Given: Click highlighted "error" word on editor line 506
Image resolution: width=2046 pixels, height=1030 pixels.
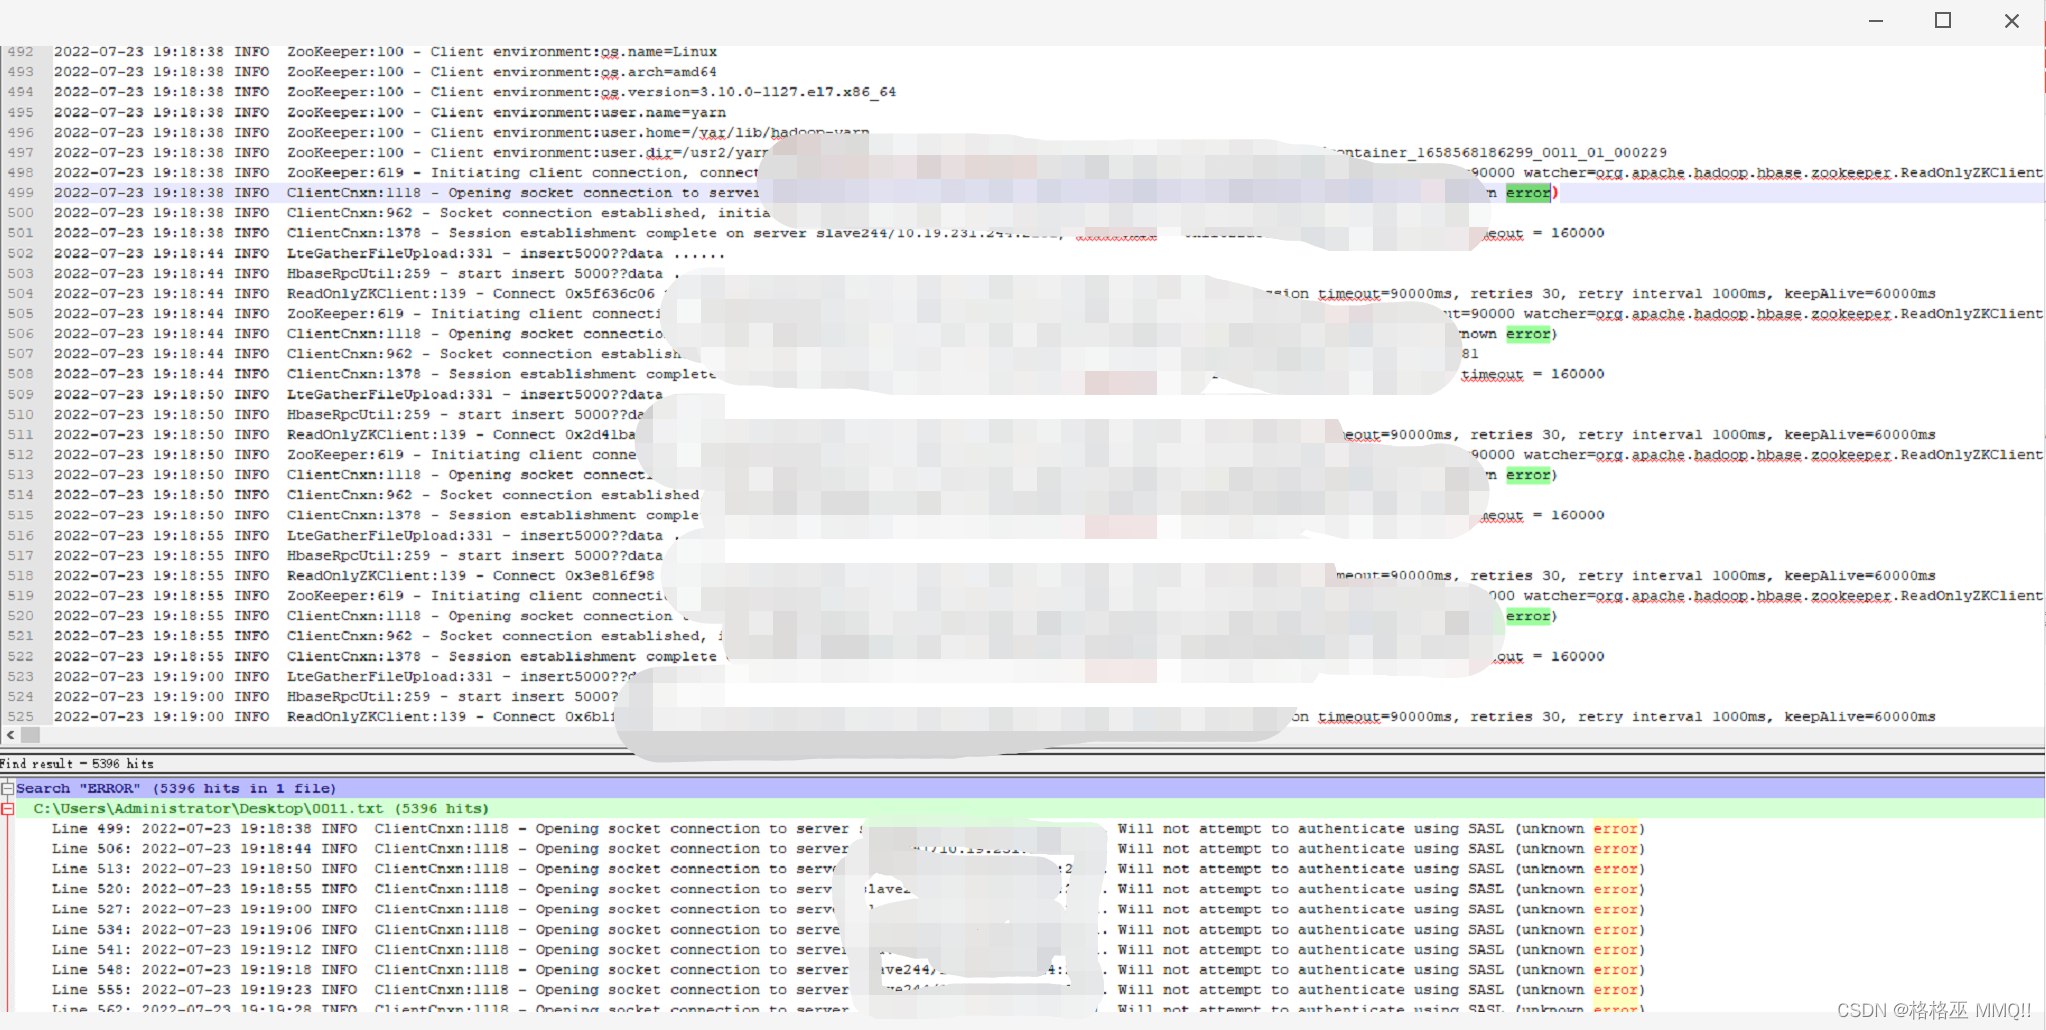Looking at the screenshot, I should pyautogui.click(x=1528, y=334).
